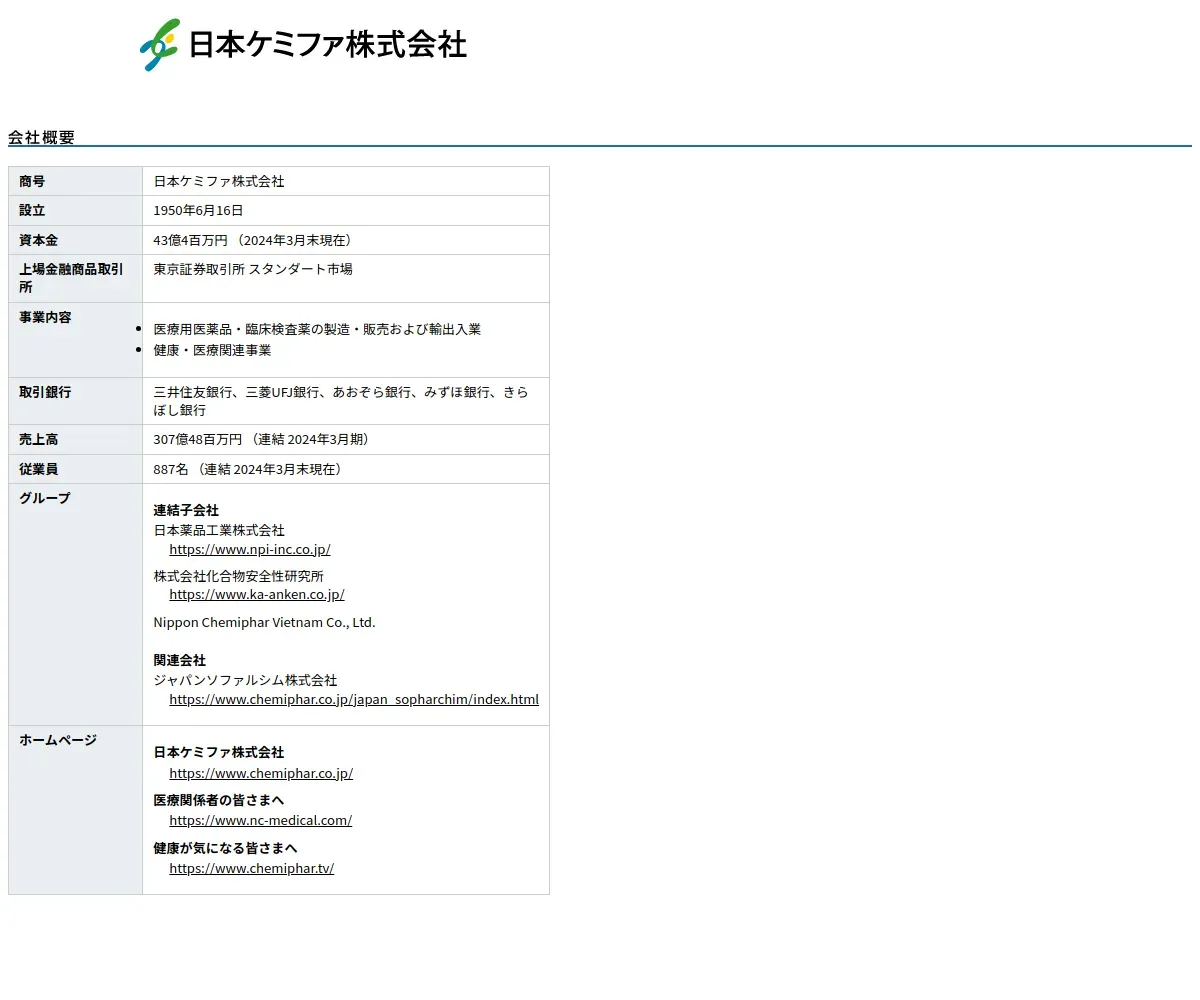This screenshot has height=1000, width=1200.
Task: Click the 関連会社 subheading
Action: (x=180, y=660)
